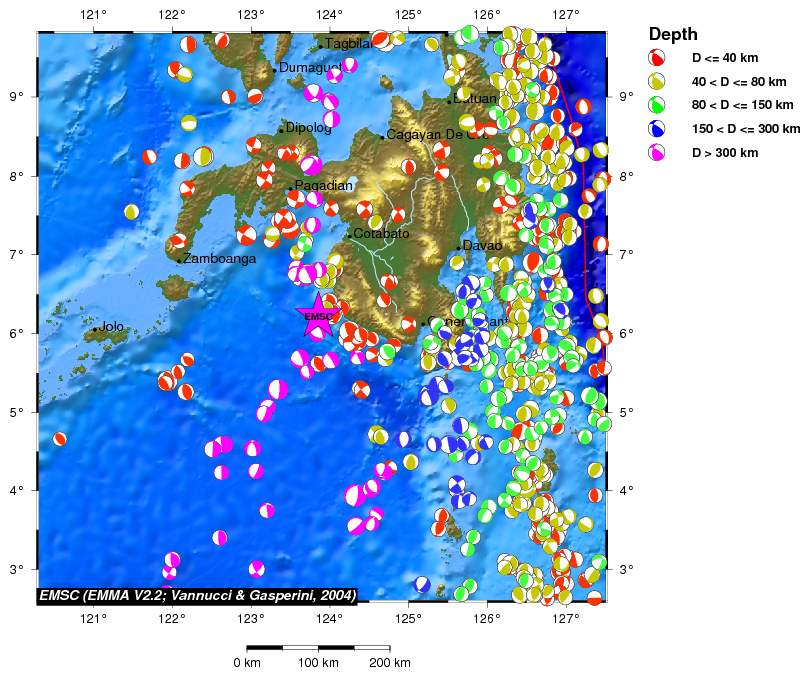Click the red D <= 40 km legend symbol
Screen dimensions: 810x677
tap(657, 57)
